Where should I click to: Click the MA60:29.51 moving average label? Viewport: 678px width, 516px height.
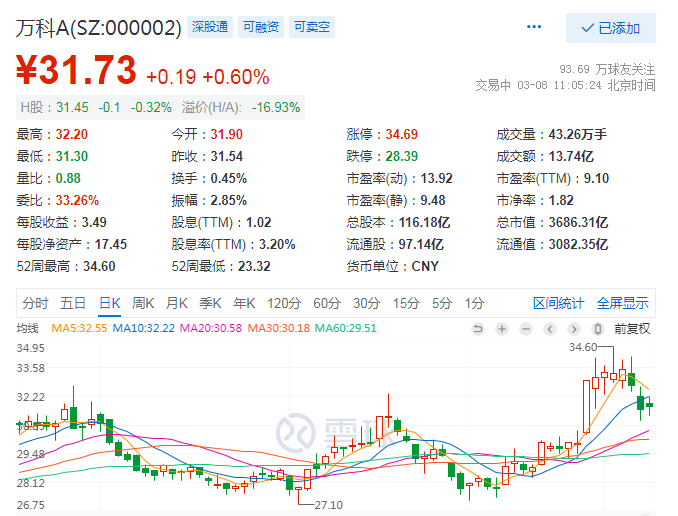coord(345,328)
